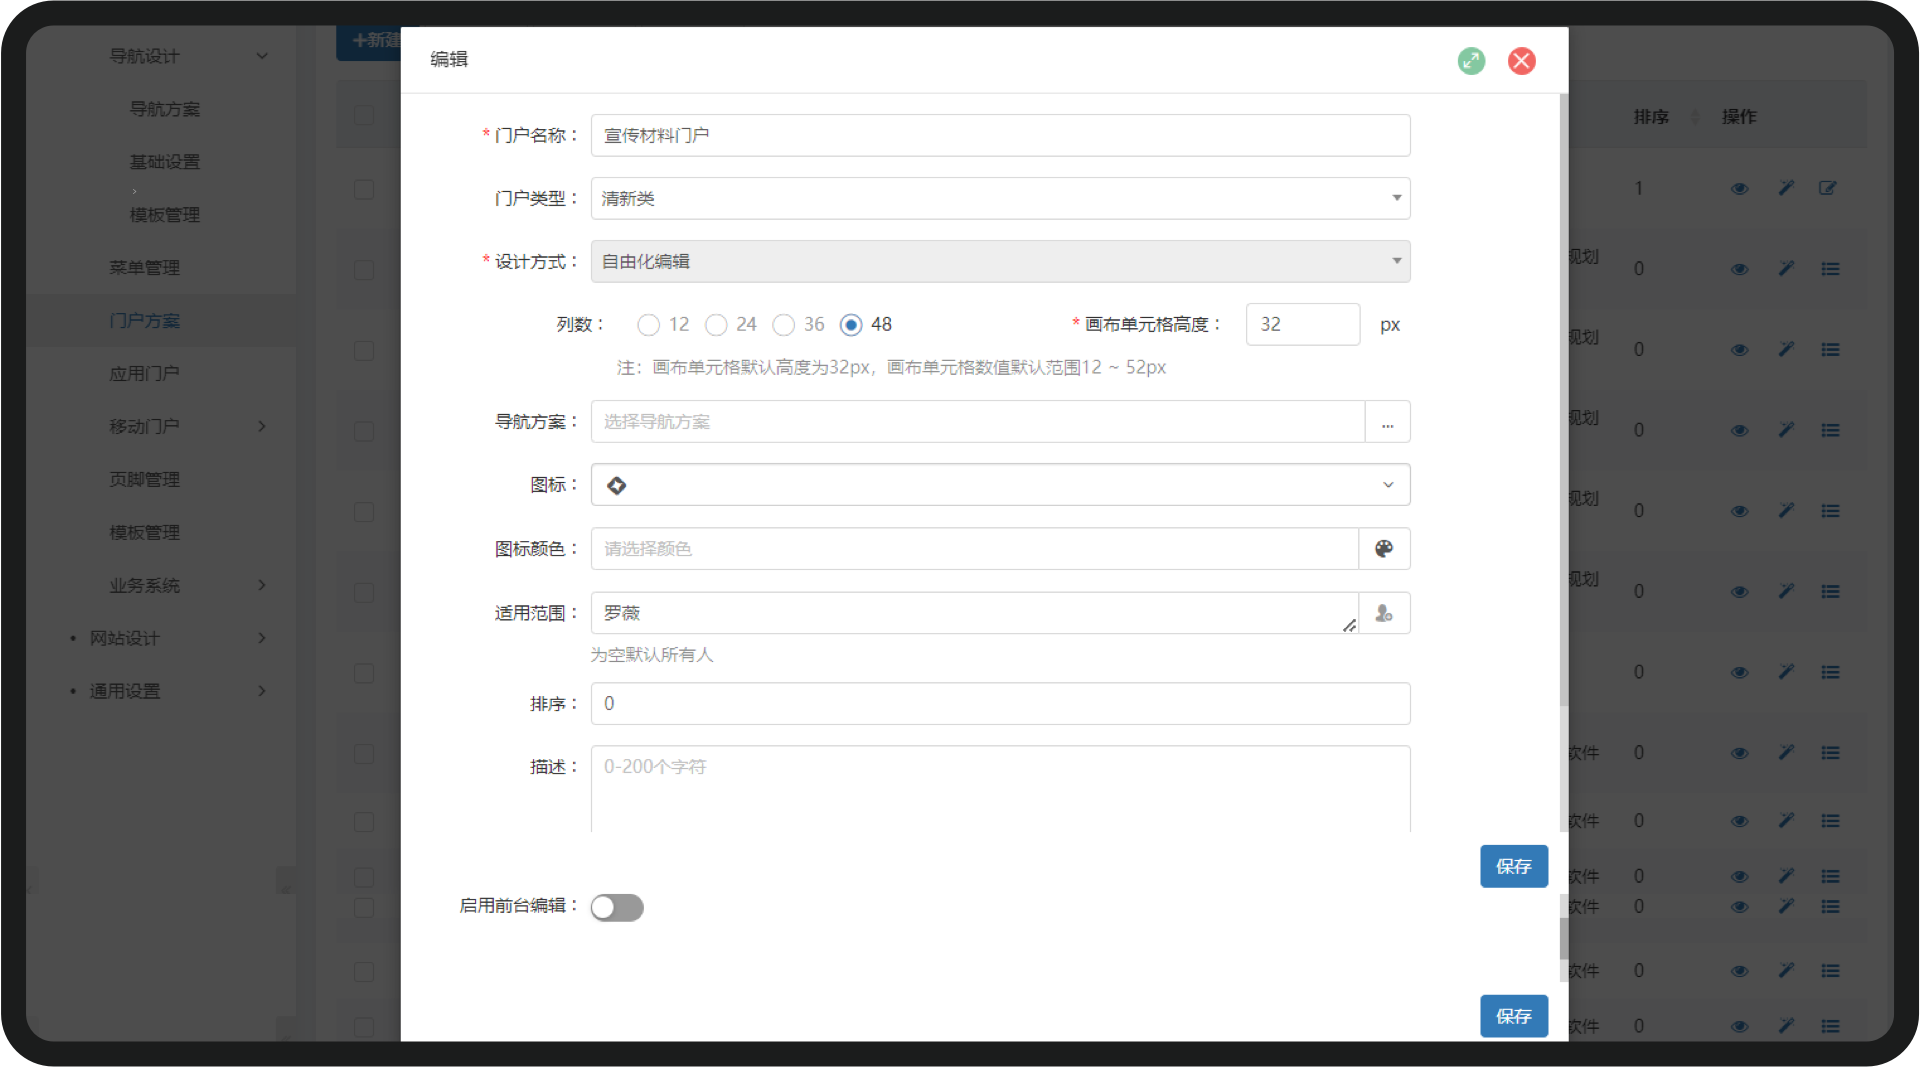Click the list icon in the fourth table row

coord(1830,431)
